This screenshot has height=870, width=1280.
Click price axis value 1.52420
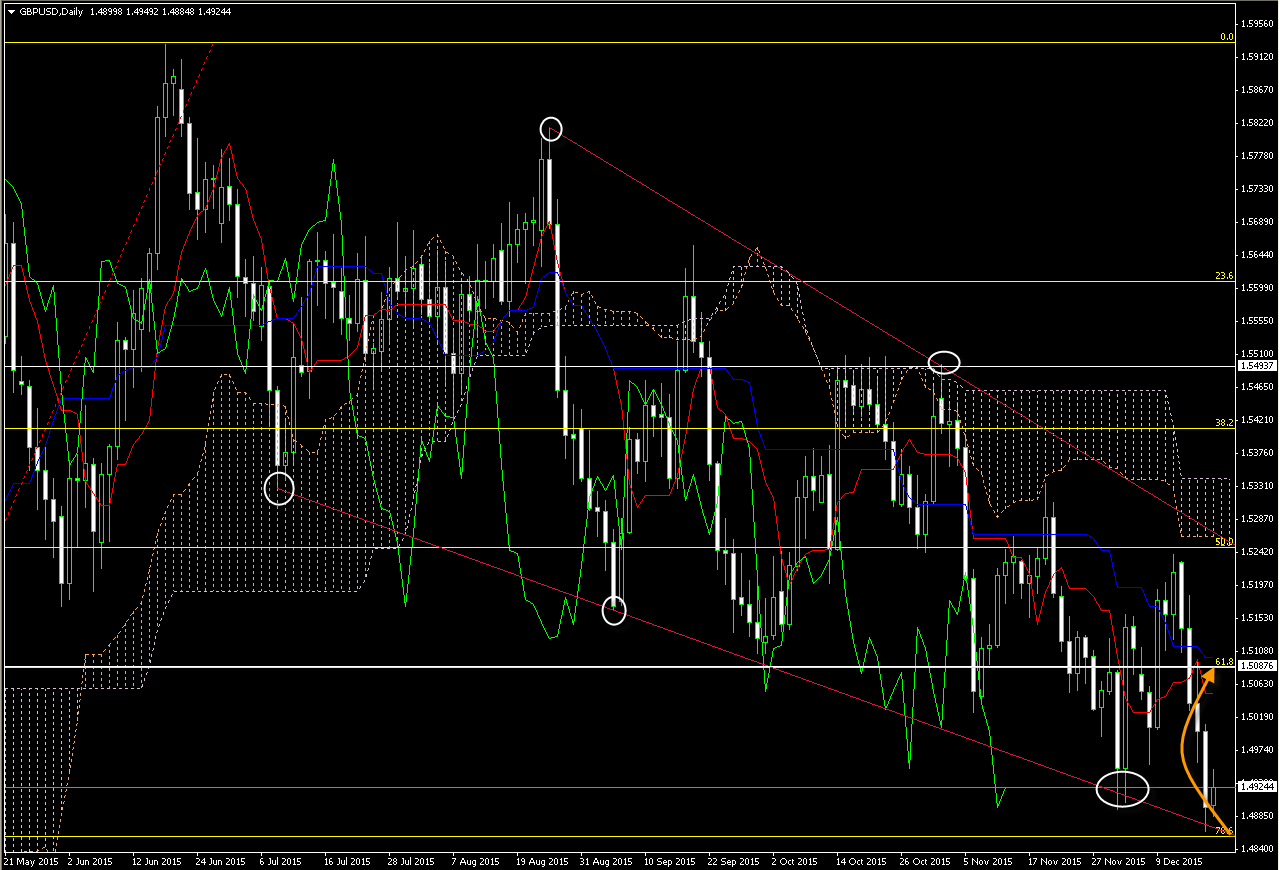pyautogui.click(x=1257, y=551)
